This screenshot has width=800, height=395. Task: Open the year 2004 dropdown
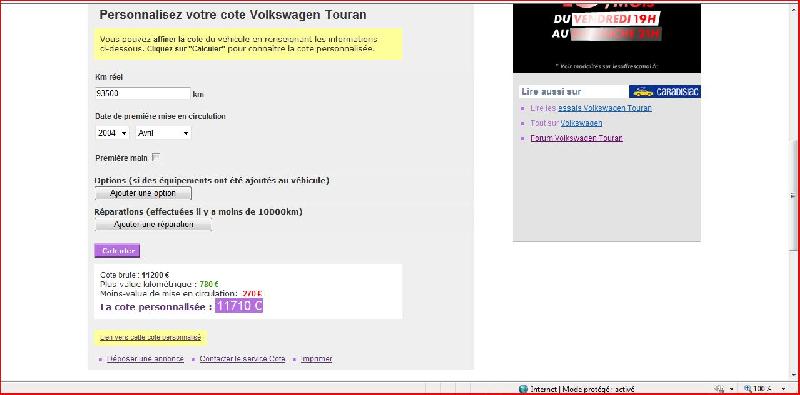click(x=112, y=133)
